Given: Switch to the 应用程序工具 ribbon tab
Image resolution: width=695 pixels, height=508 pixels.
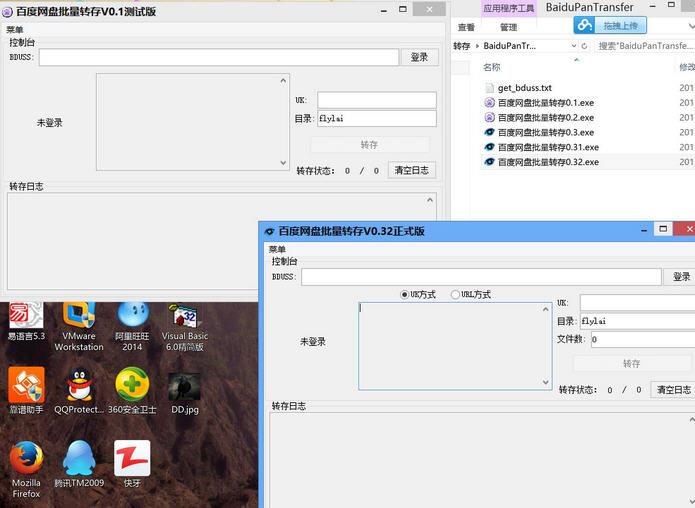Looking at the screenshot, I should 509,8.
